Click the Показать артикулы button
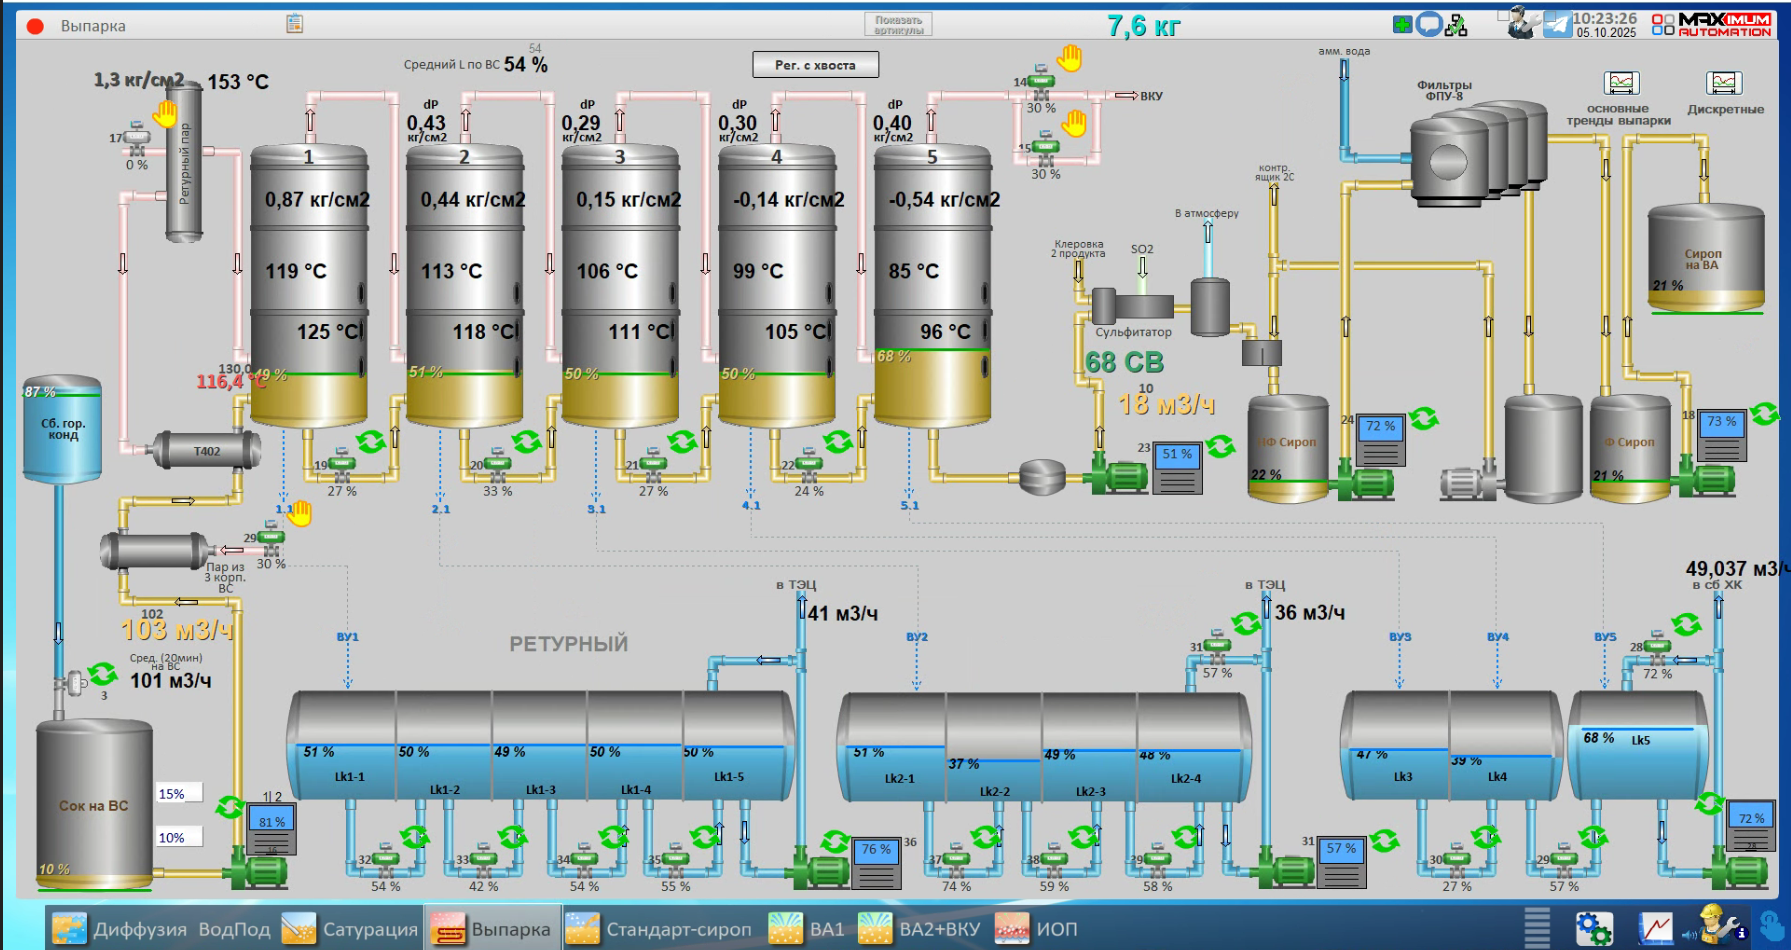 (898, 25)
